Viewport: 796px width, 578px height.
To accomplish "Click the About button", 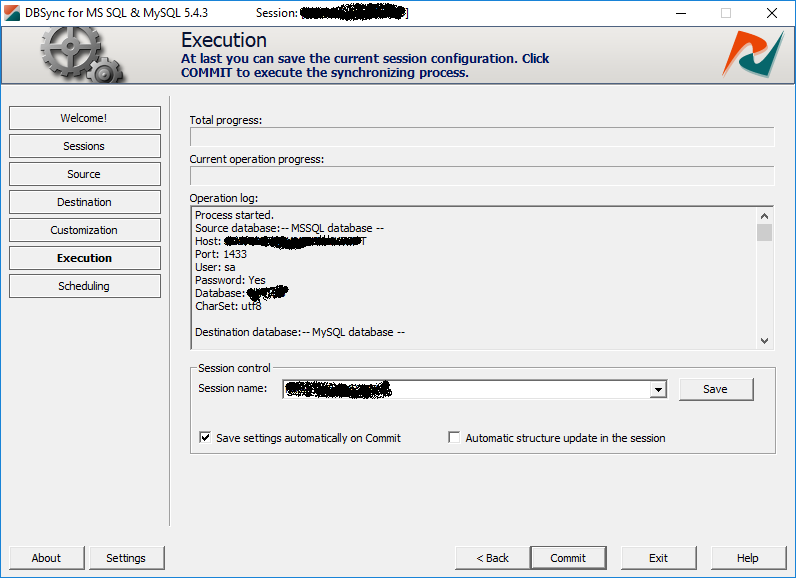I will tap(47, 558).
